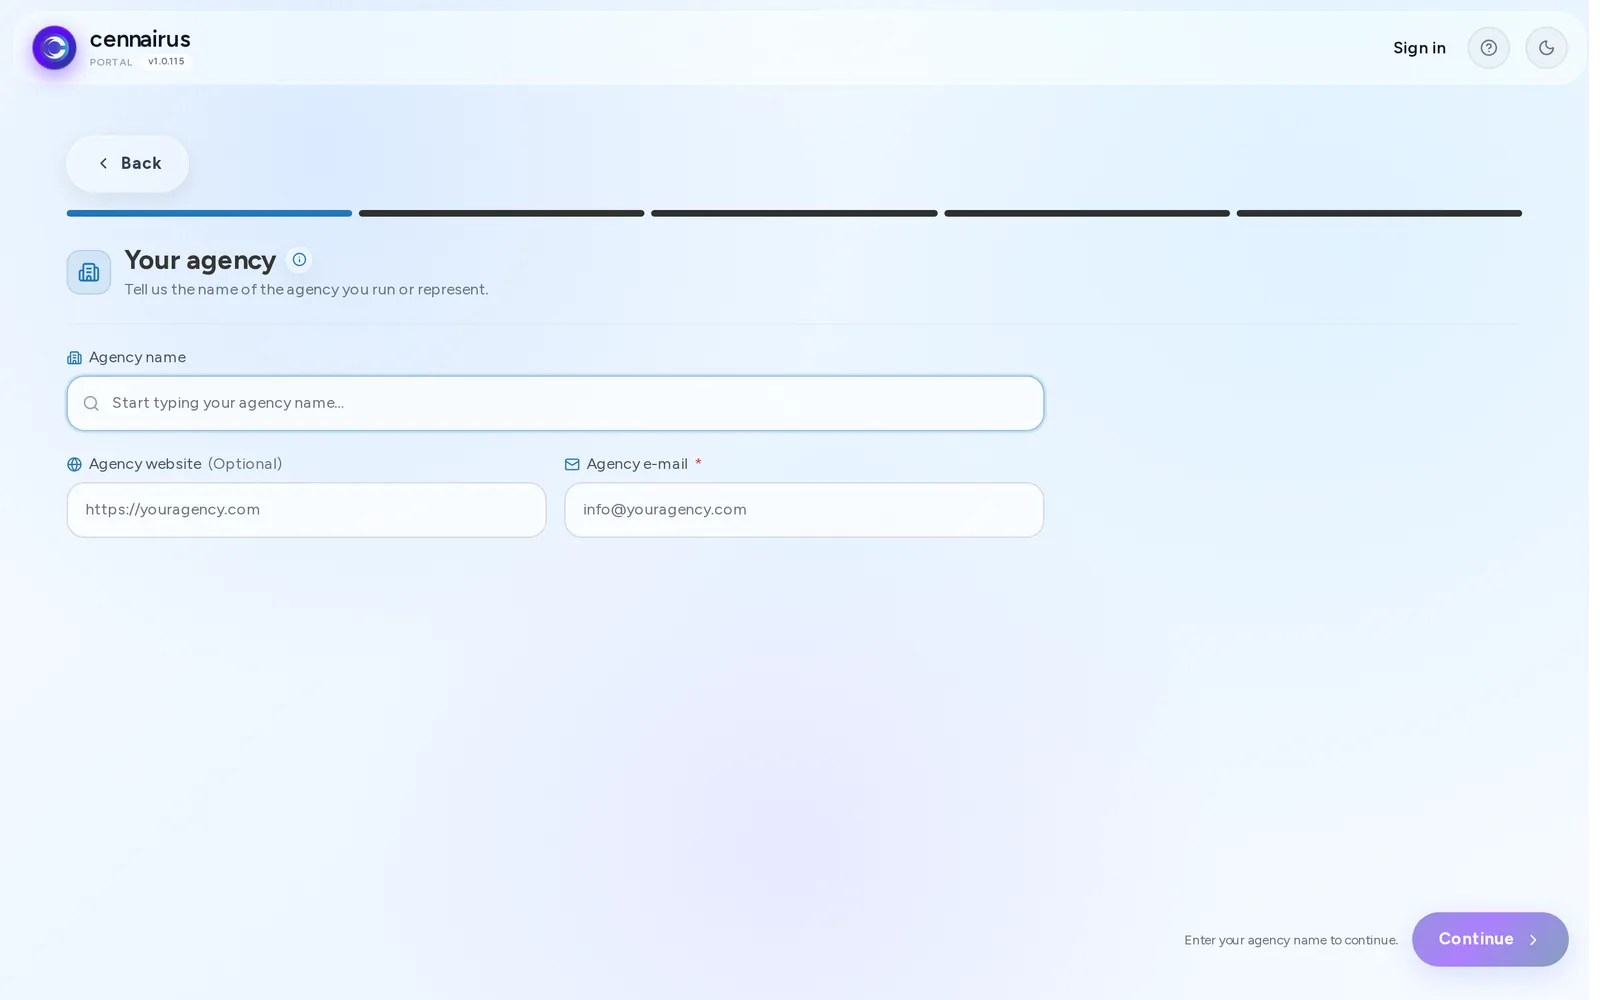Open the help question-mark icon
The width and height of the screenshot is (1600, 1000).
pyautogui.click(x=1488, y=48)
